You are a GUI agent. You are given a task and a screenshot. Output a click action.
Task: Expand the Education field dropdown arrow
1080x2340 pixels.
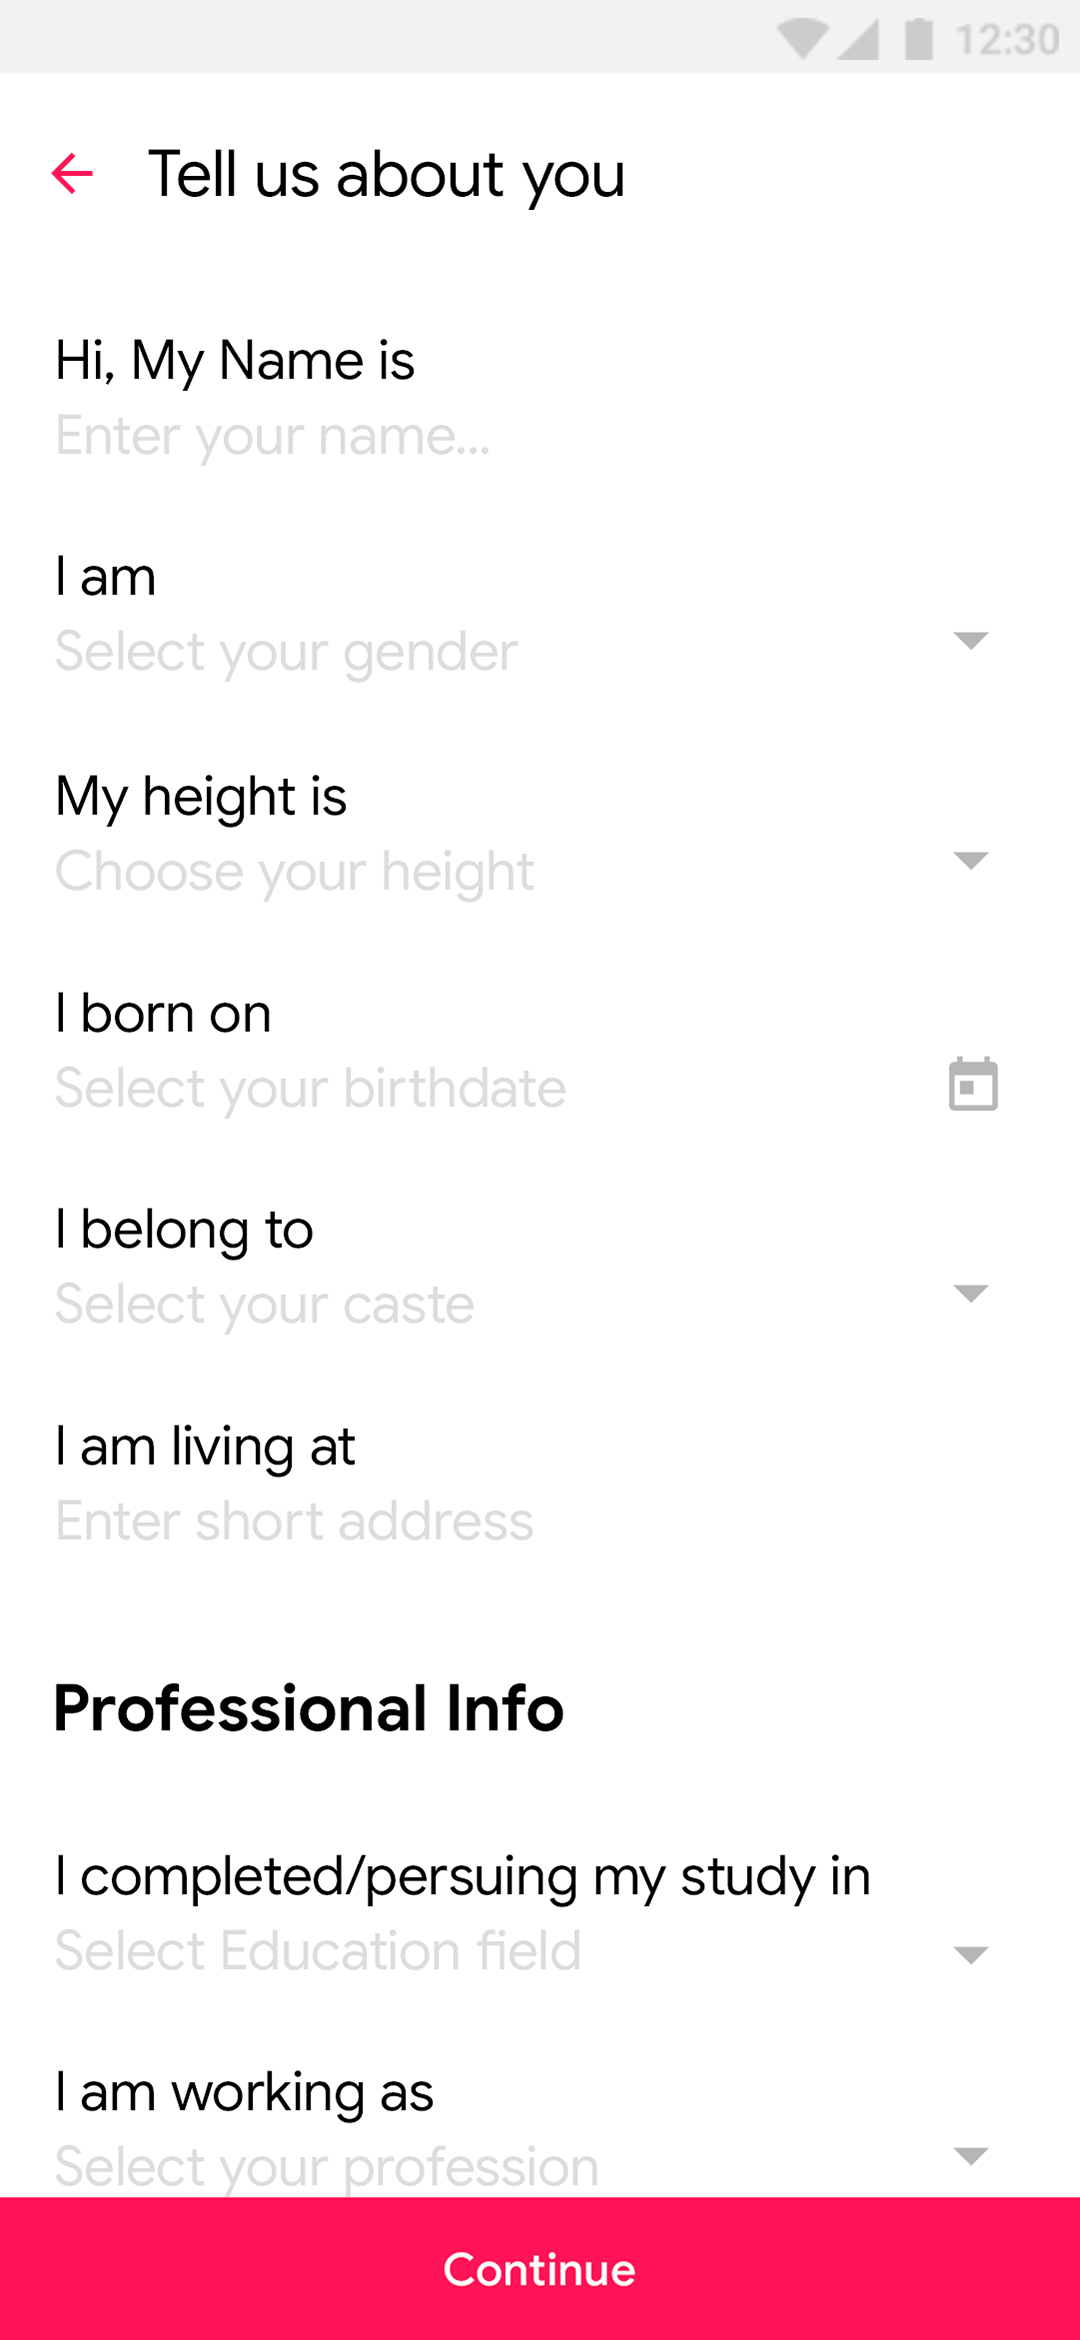pos(971,1955)
